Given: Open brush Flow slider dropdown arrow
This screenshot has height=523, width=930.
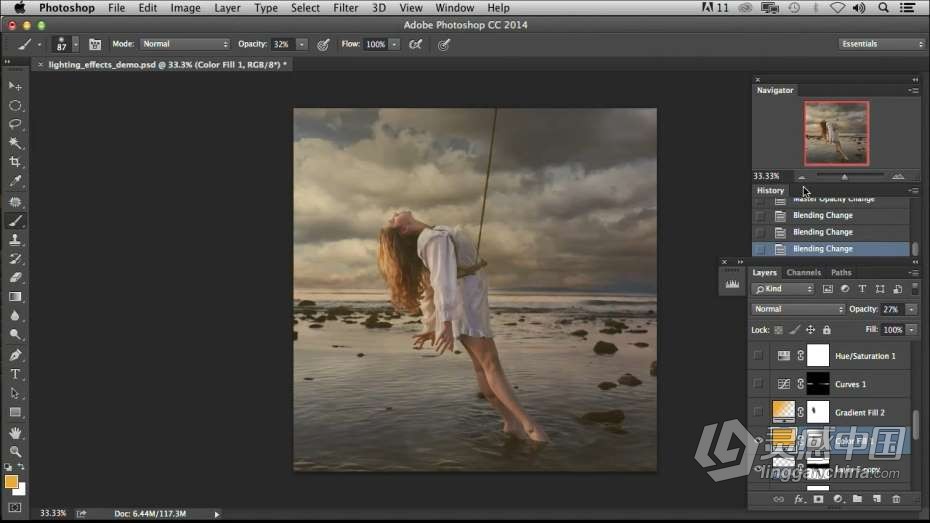Looking at the screenshot, I should pos(394,44).
